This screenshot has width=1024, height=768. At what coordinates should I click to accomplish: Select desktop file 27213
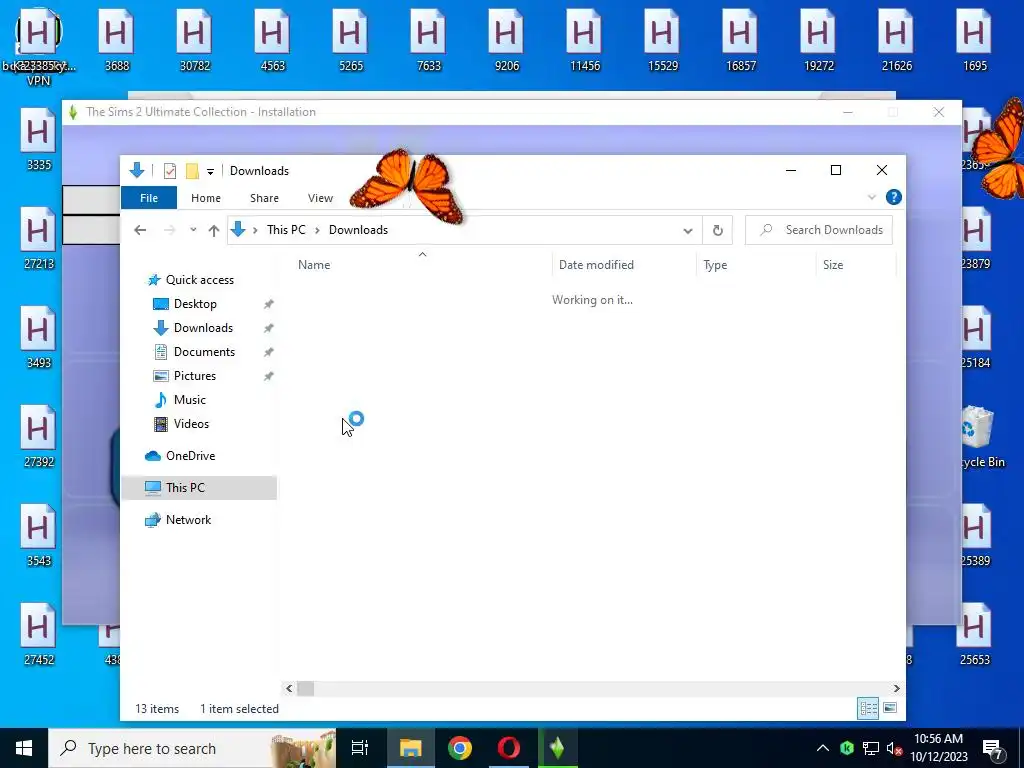point(39,237)
